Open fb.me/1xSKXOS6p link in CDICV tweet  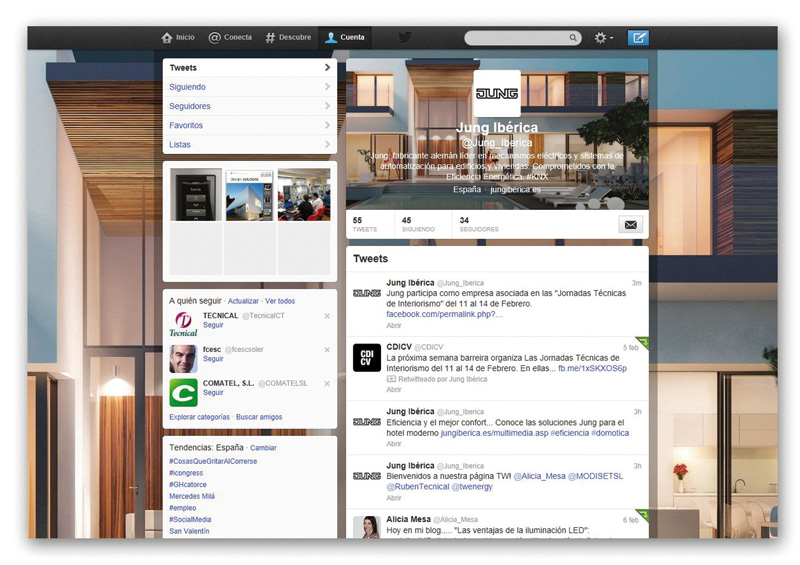point(592,369)
